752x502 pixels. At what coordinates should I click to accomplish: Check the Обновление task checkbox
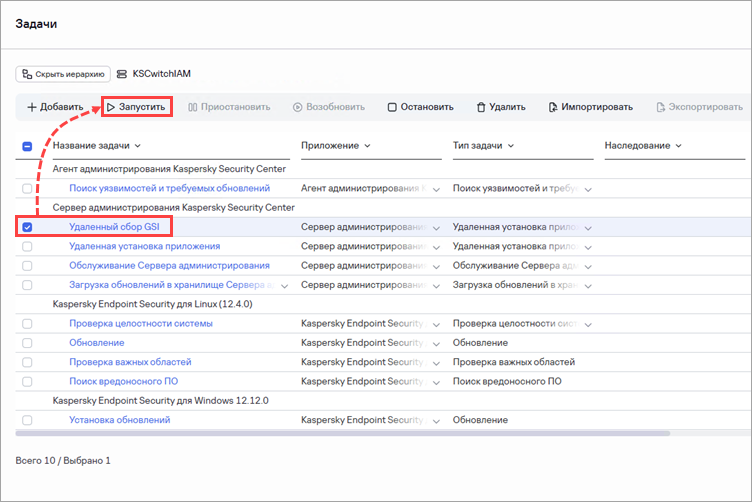(x=27, y=343)
